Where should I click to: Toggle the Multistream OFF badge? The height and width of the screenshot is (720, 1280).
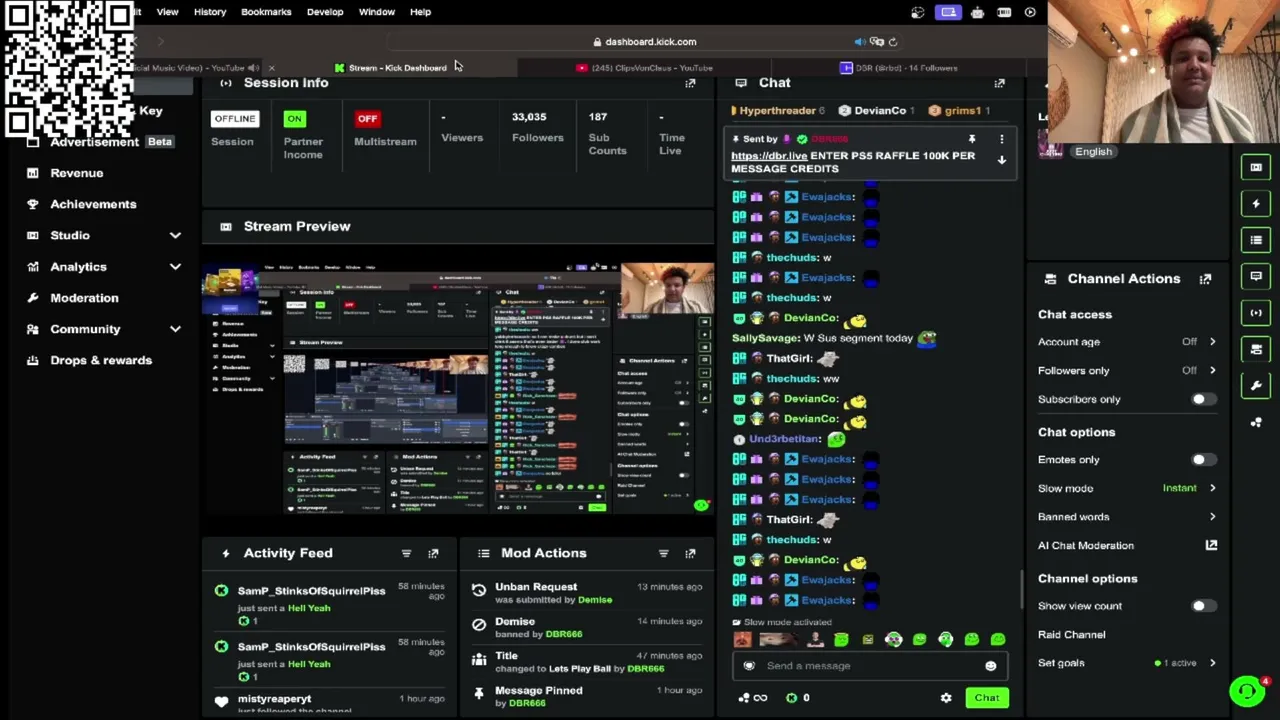pyautogui.click(x=367, y=119)
